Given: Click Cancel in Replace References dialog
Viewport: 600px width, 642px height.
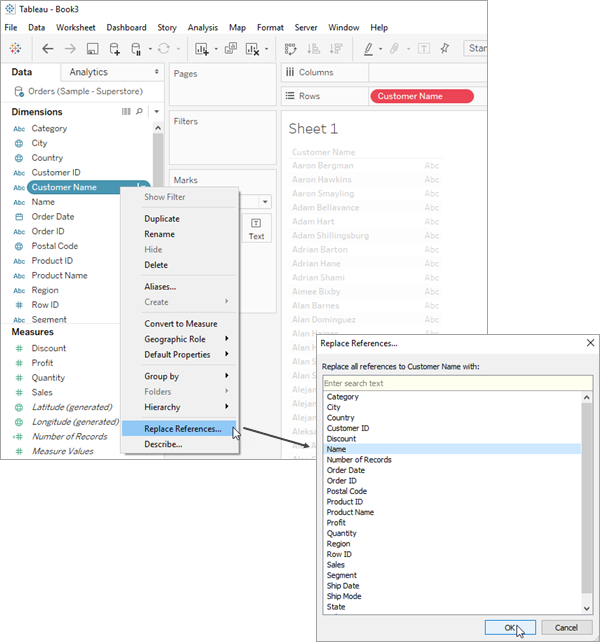Looking at the screenshot, I should click(566, 627).
